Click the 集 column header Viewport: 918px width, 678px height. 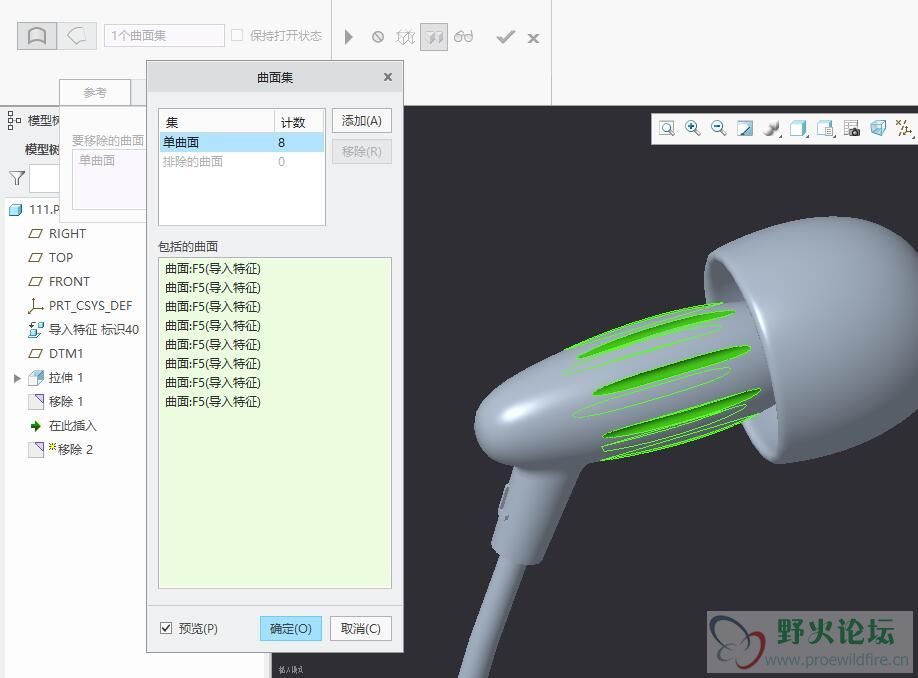217,122
